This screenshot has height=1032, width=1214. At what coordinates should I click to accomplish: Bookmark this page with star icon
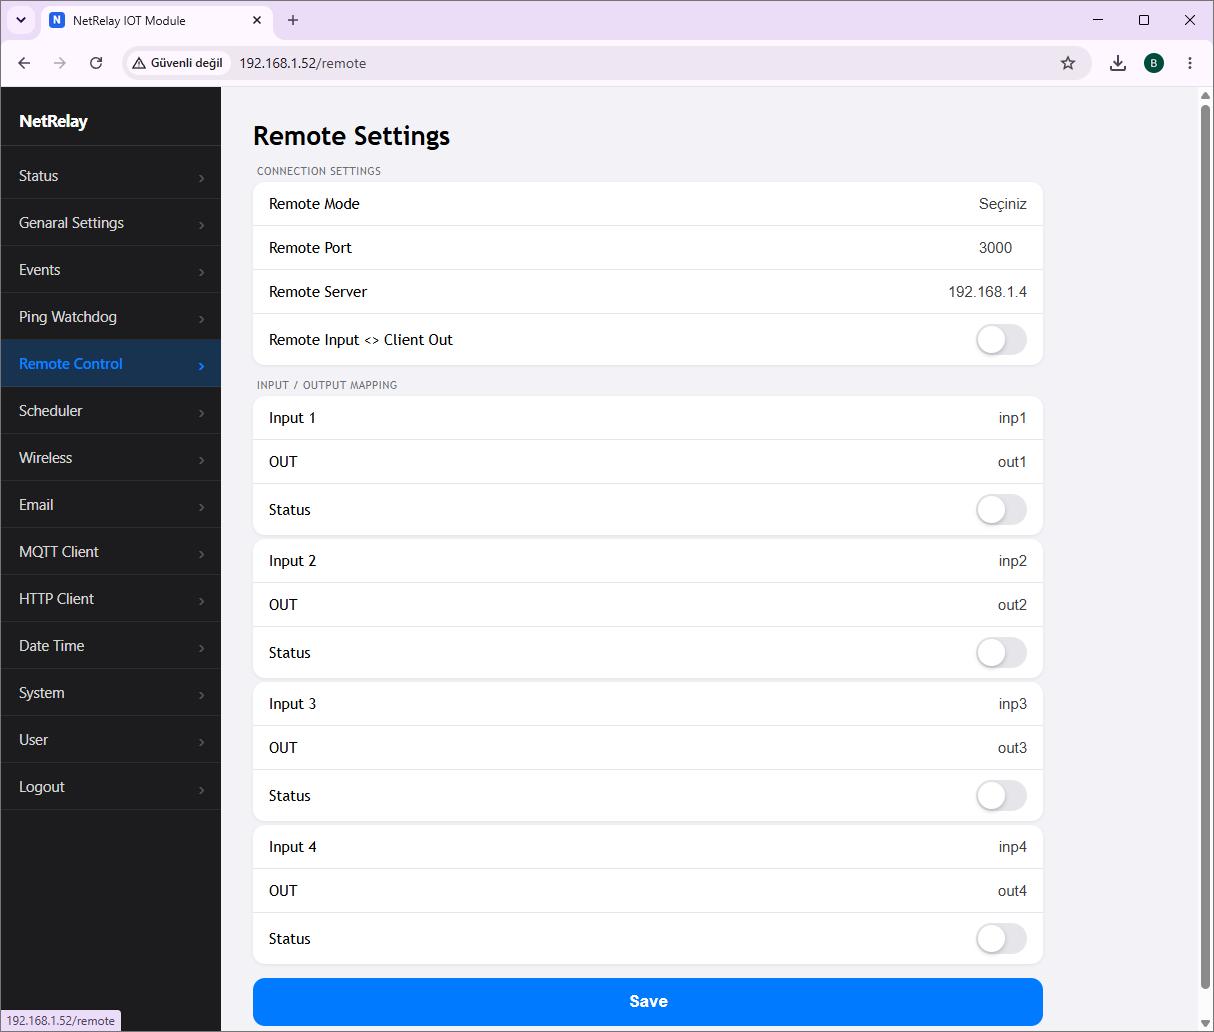tap(1068, 63)
